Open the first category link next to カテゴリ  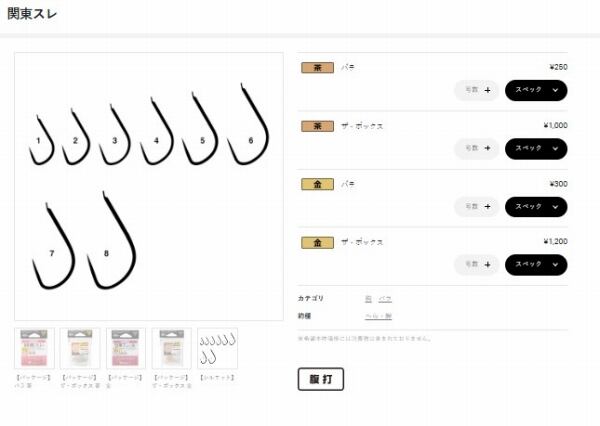(368, 299)
